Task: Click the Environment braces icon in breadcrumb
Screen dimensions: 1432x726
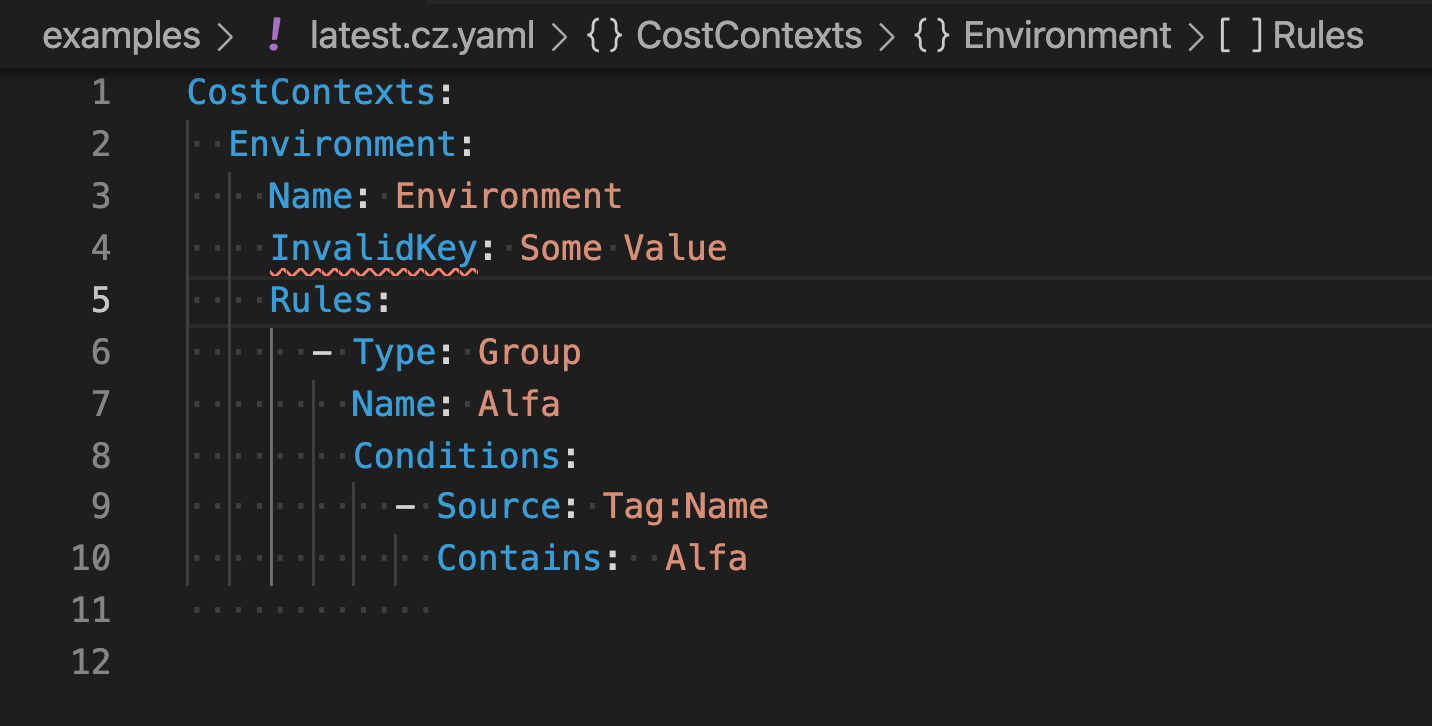Action: pos(932,36)
